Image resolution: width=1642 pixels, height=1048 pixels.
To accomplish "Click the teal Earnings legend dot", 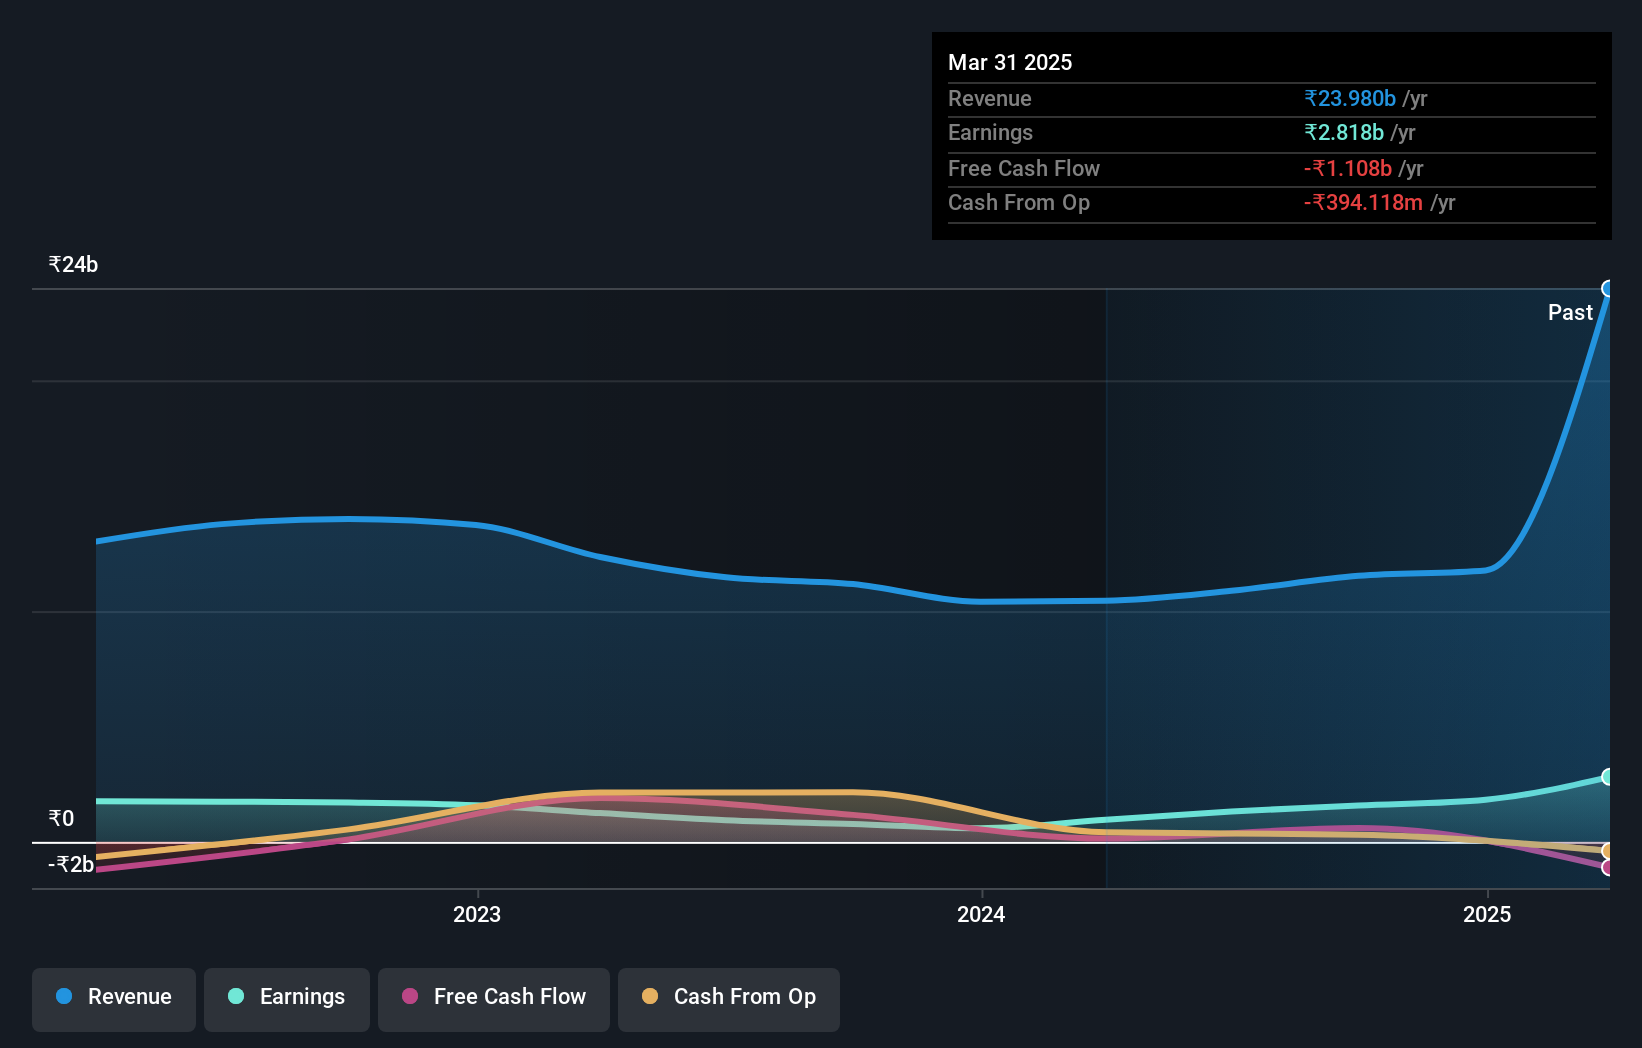I will click(x=236, y=996).
